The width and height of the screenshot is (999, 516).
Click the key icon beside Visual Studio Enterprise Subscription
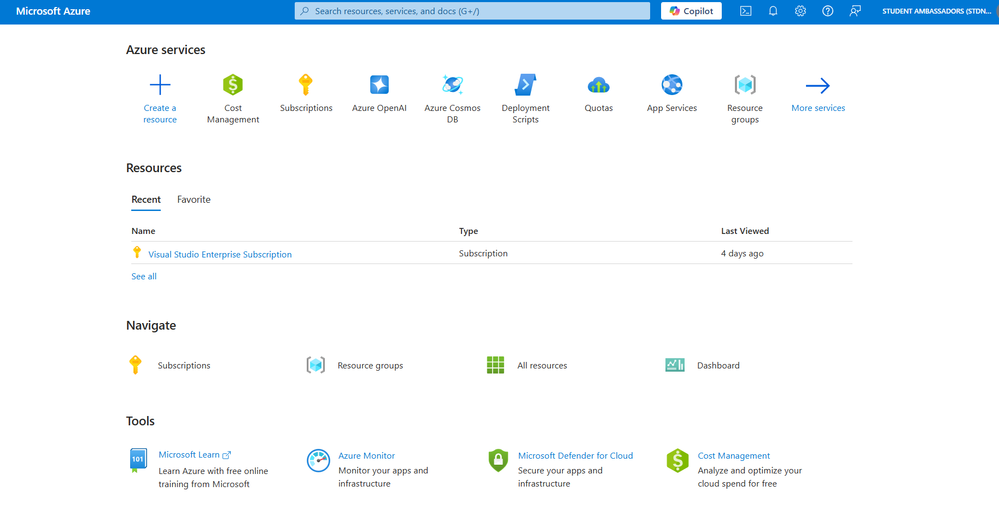click(136, 253)
